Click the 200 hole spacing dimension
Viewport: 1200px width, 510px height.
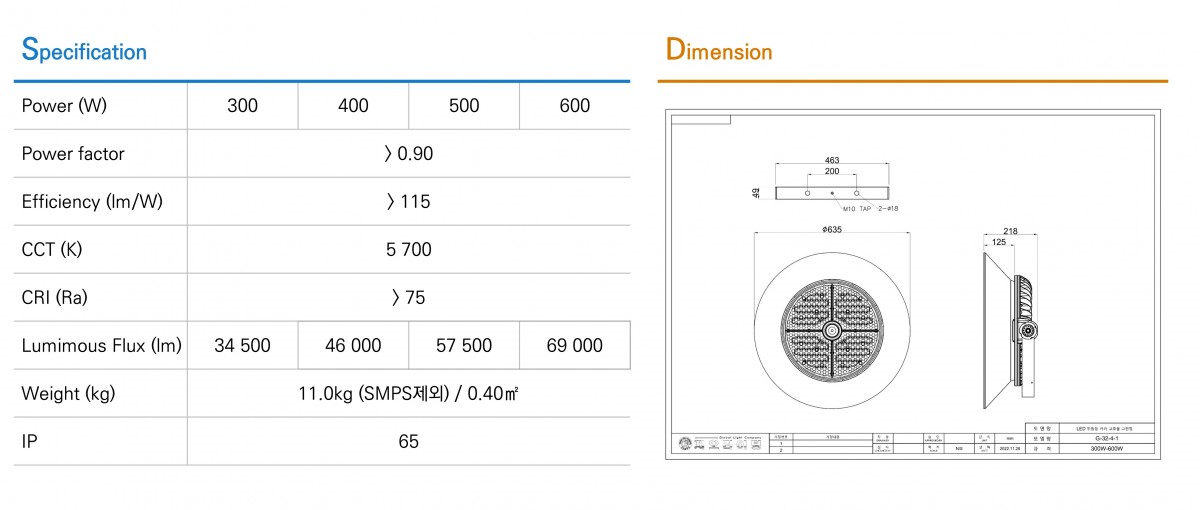click(x=831, y=171)
